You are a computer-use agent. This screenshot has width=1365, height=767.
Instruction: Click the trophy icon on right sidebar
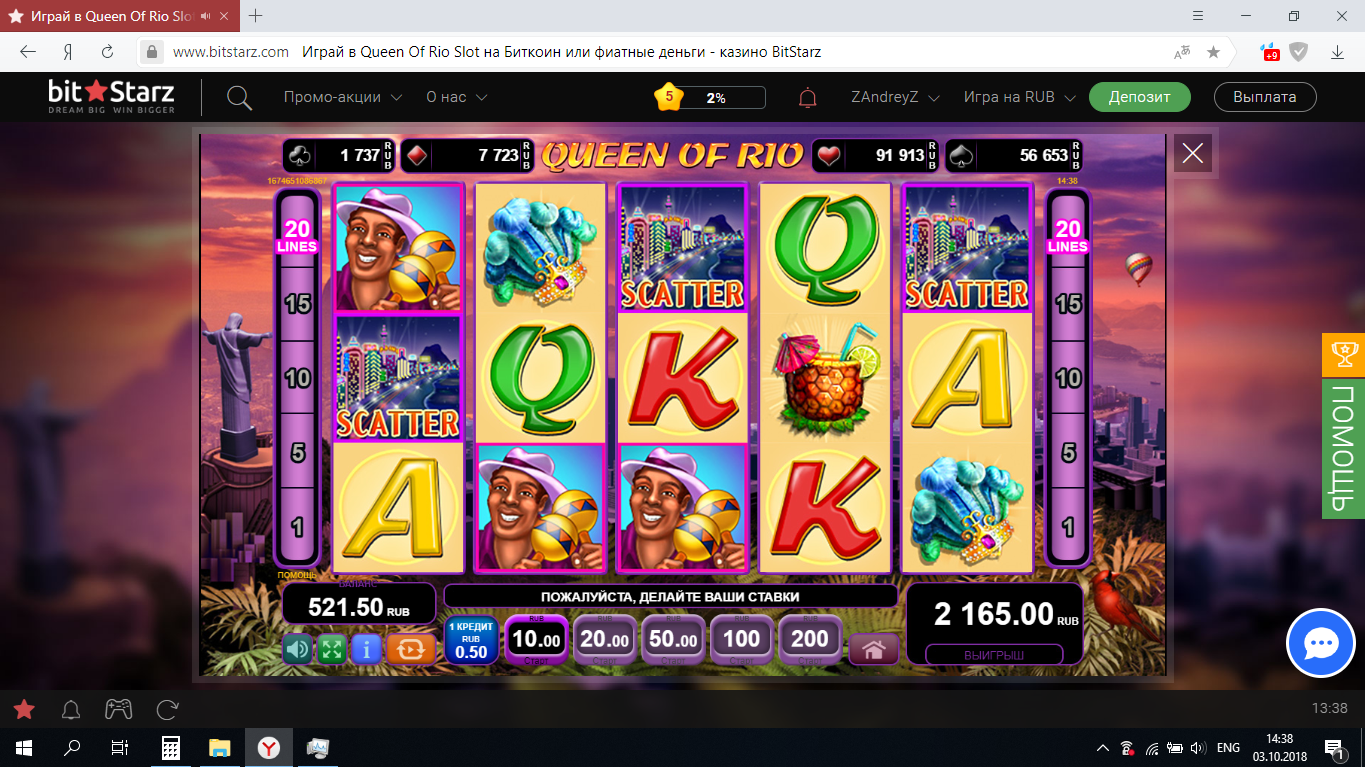[1343, 355]
